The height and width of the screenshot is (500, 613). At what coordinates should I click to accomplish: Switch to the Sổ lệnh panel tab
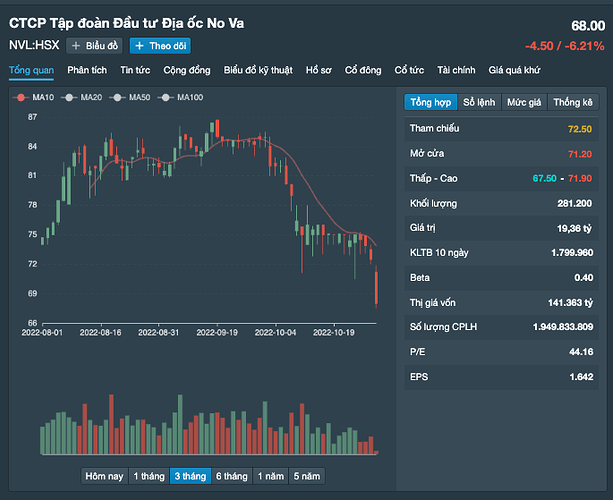pyautogui.click(x=480, y=102)
